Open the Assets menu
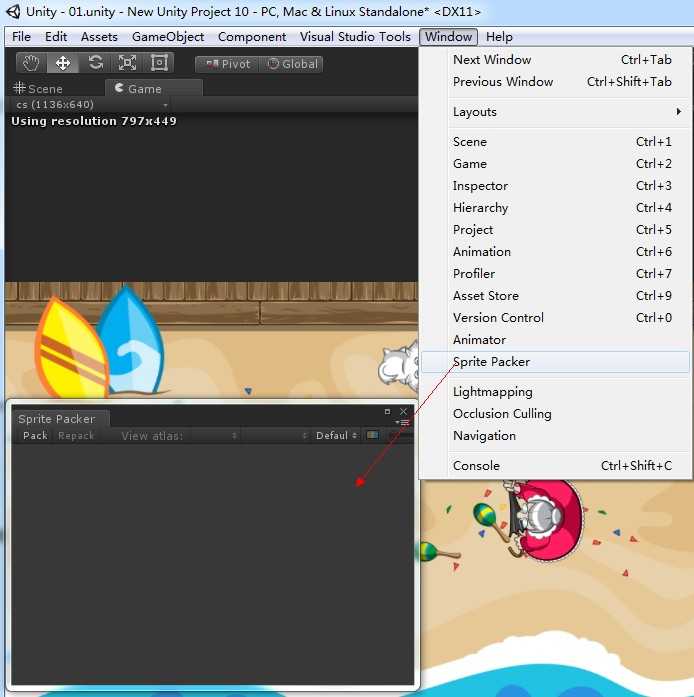Screen dimensions: 694x697 click(x=99, y=36)
